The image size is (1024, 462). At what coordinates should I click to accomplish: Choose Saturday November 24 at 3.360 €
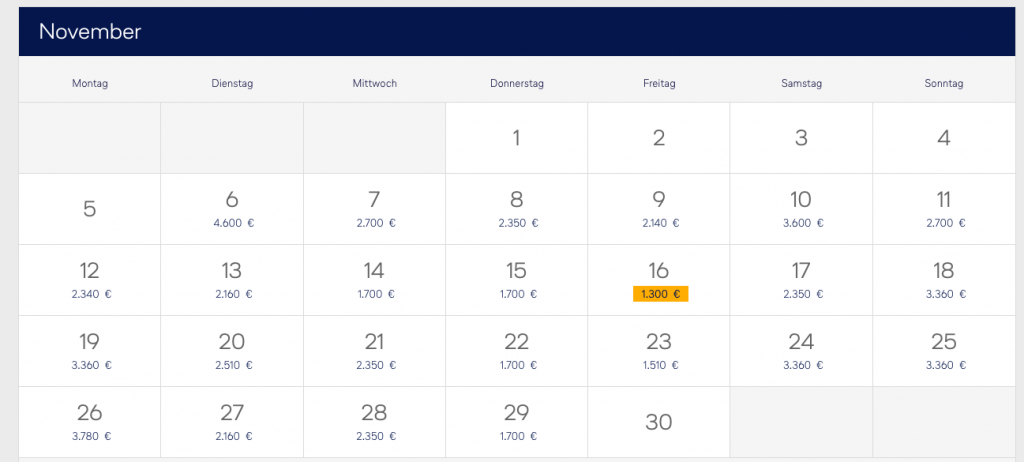tap(801, 351)
